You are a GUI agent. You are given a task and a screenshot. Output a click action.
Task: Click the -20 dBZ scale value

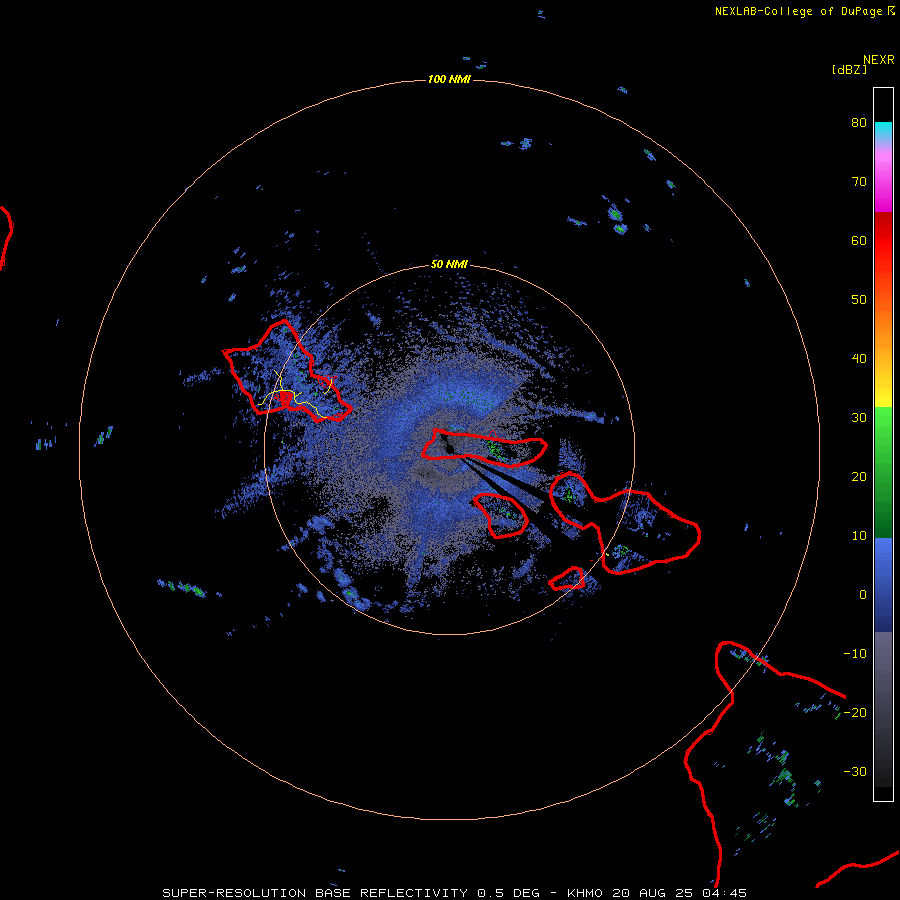(855, 713)
